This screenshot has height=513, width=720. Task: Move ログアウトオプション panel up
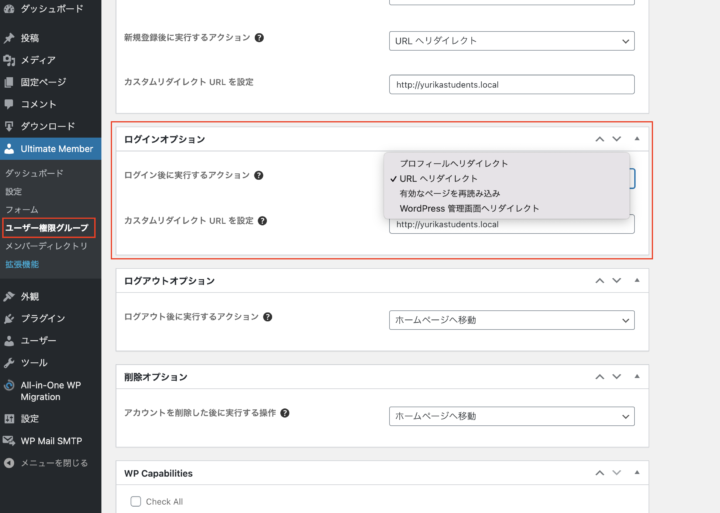600,281
